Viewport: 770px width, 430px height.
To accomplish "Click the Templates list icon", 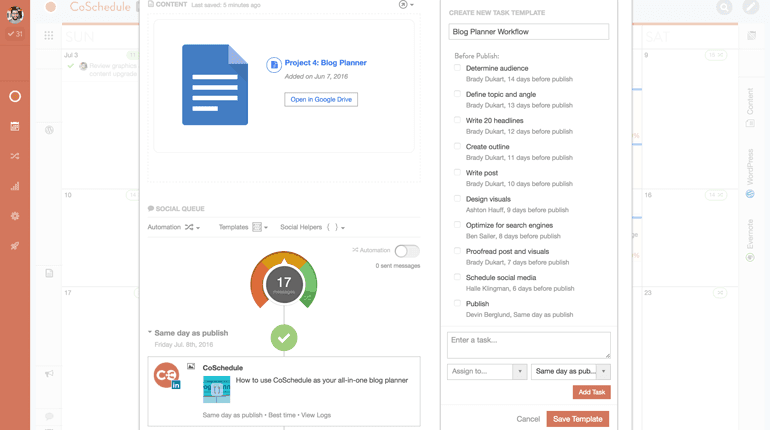I will [x=257, y=227].
